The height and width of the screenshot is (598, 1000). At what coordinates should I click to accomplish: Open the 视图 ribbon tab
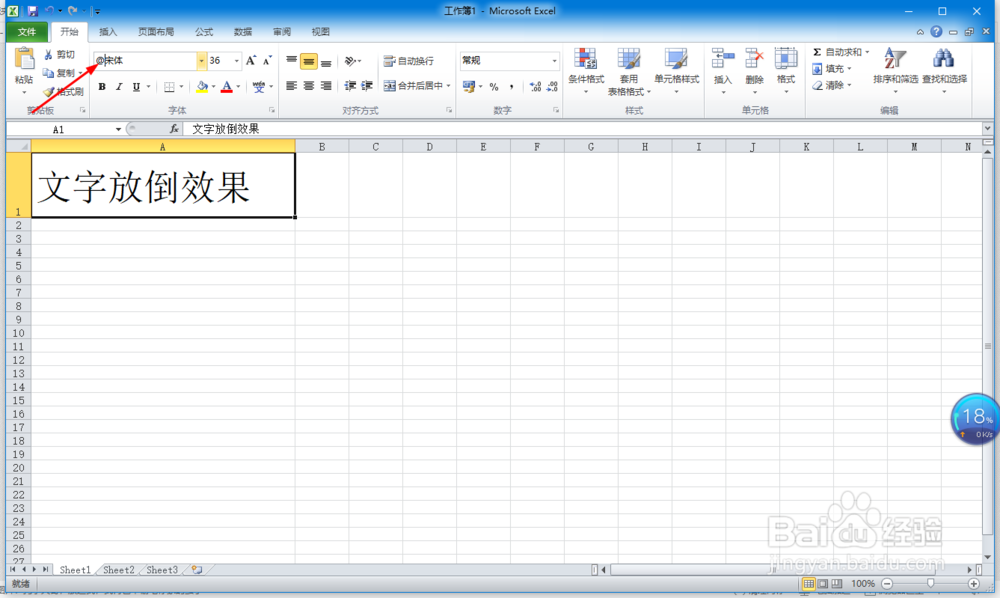(x=320, y=31)
